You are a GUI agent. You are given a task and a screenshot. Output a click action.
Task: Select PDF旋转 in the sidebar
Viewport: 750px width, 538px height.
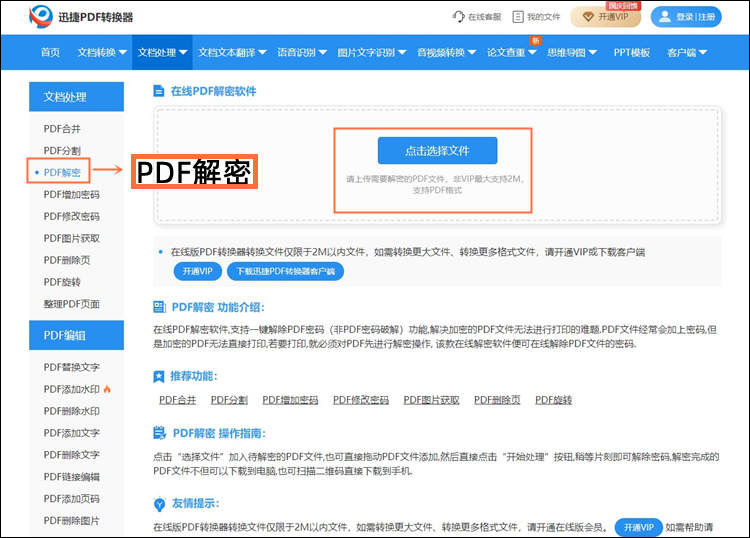click(62, 282)
